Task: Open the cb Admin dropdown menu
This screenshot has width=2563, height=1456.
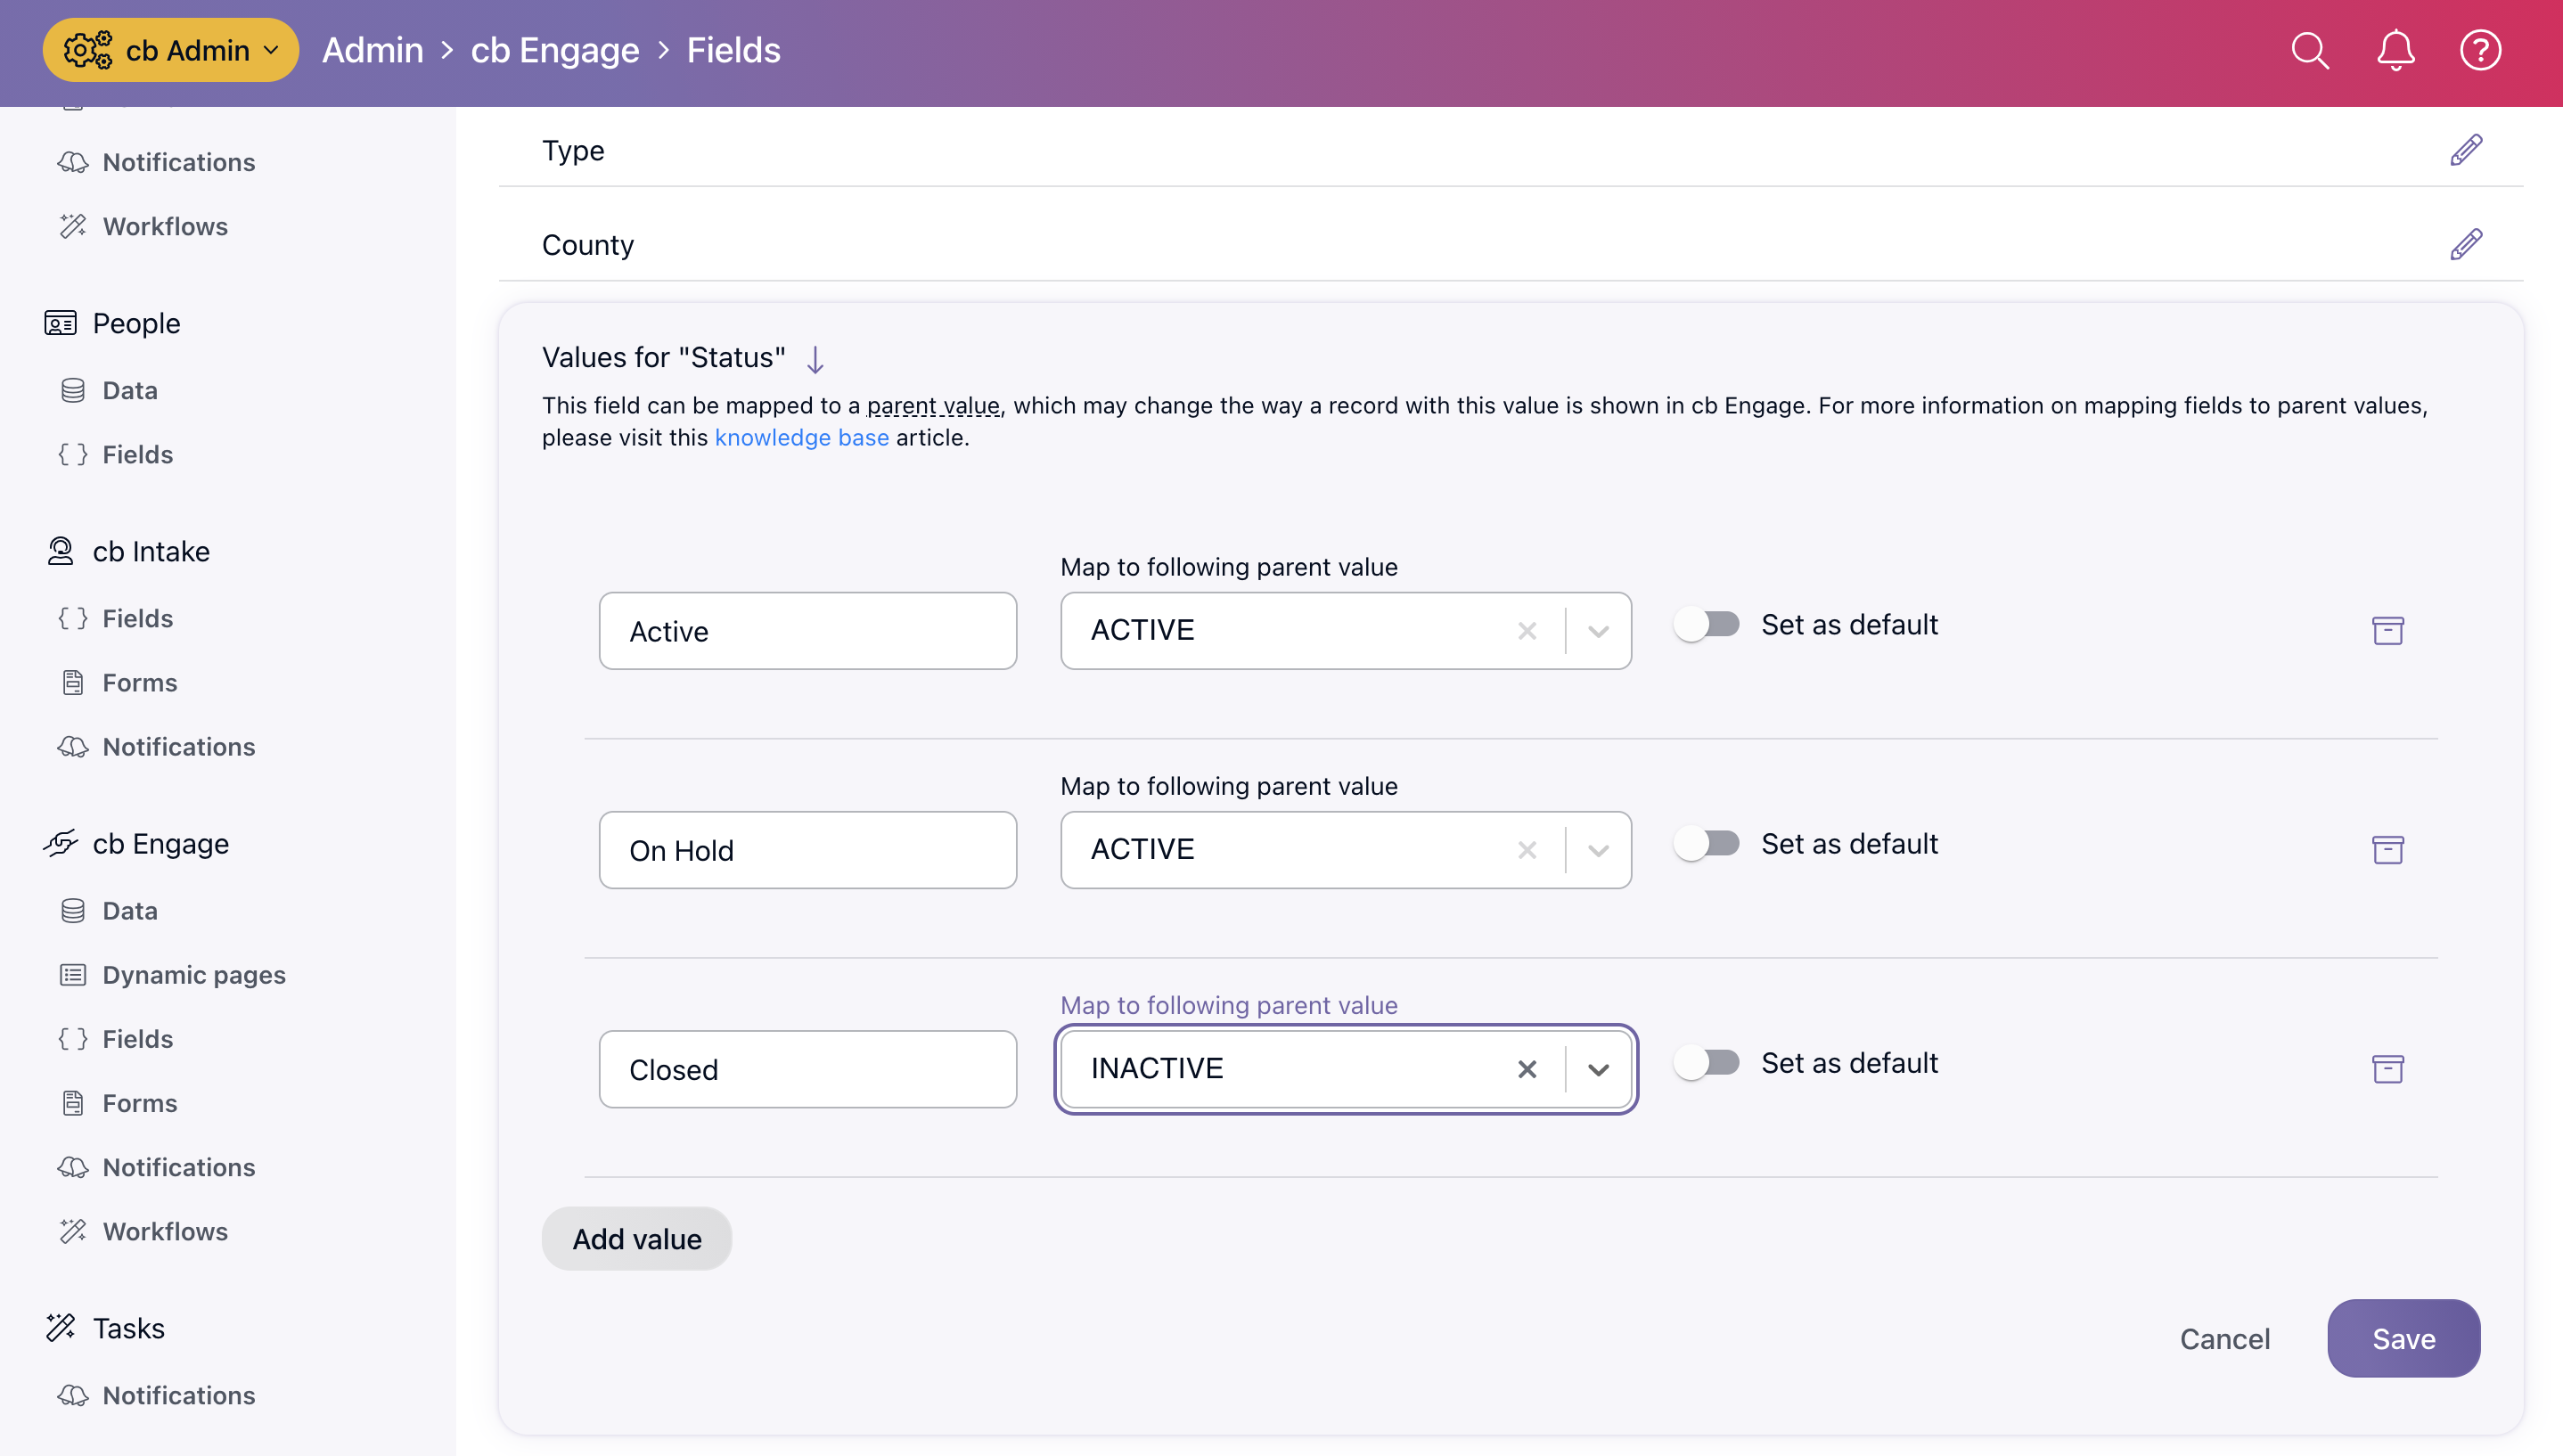Action: point(171,50)
